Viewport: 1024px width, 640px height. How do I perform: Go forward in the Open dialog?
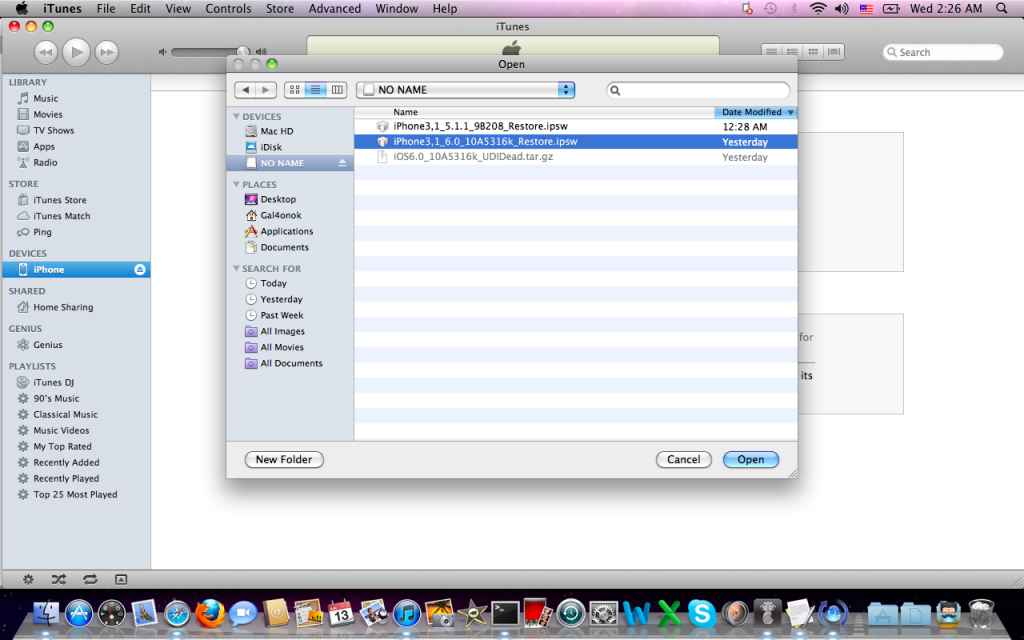pyautogui.click(x=266, y=90)
